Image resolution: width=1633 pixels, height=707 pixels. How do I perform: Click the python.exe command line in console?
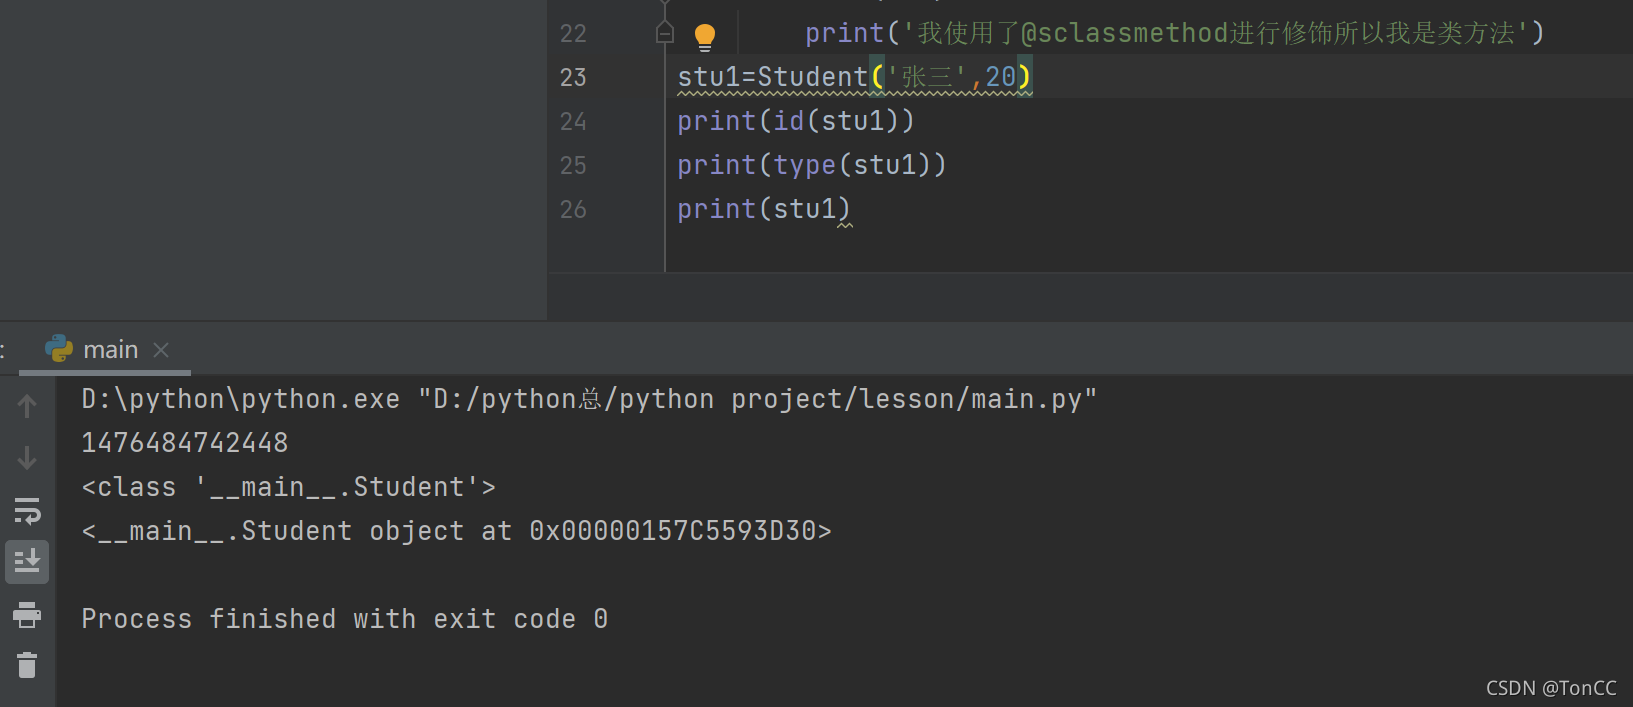click(x=589, y=399)
